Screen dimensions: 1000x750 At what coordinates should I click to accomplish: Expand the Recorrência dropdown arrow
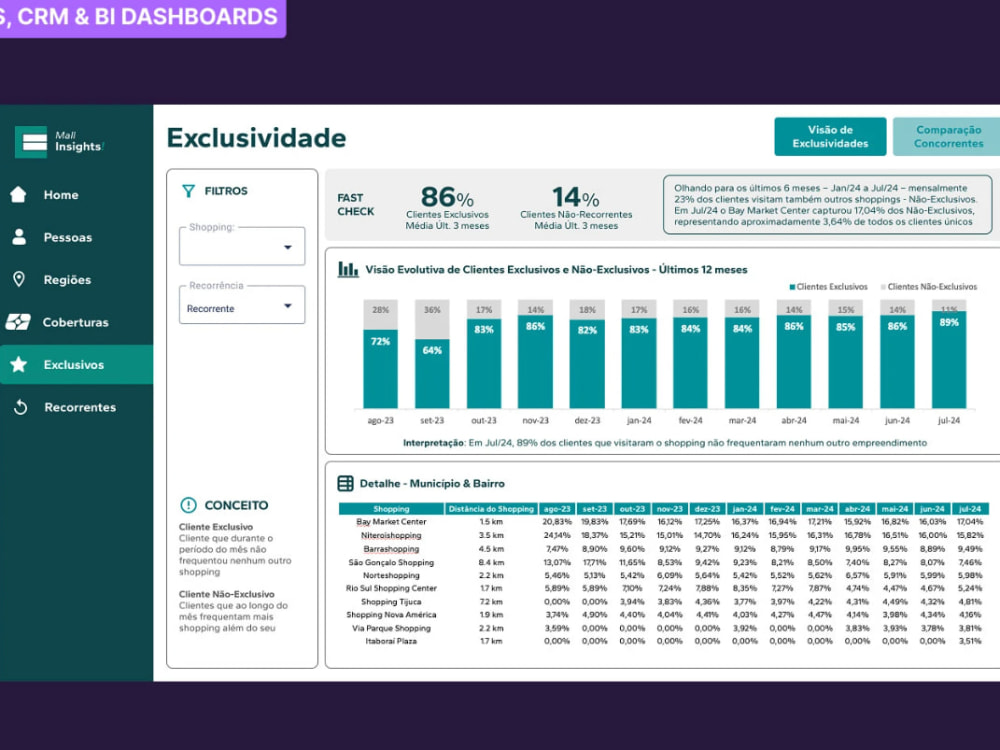(288, 306)
